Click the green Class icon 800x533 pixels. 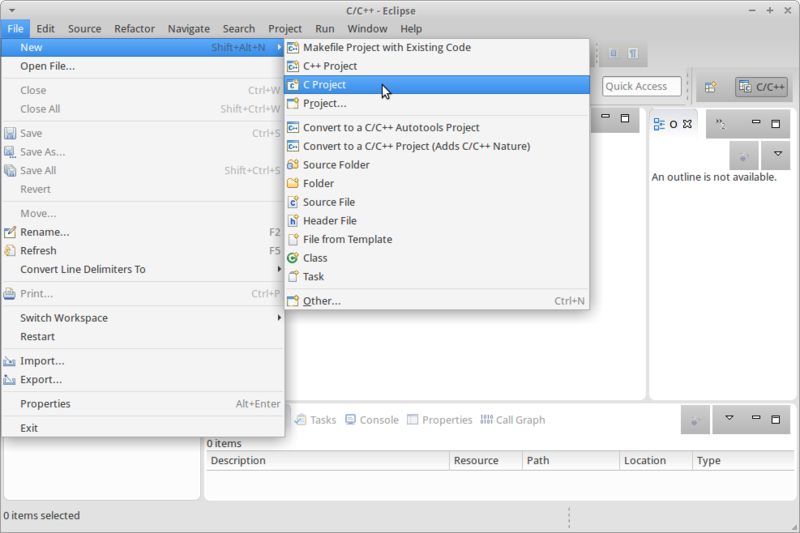pyautogui.click(x=293, y=258)
